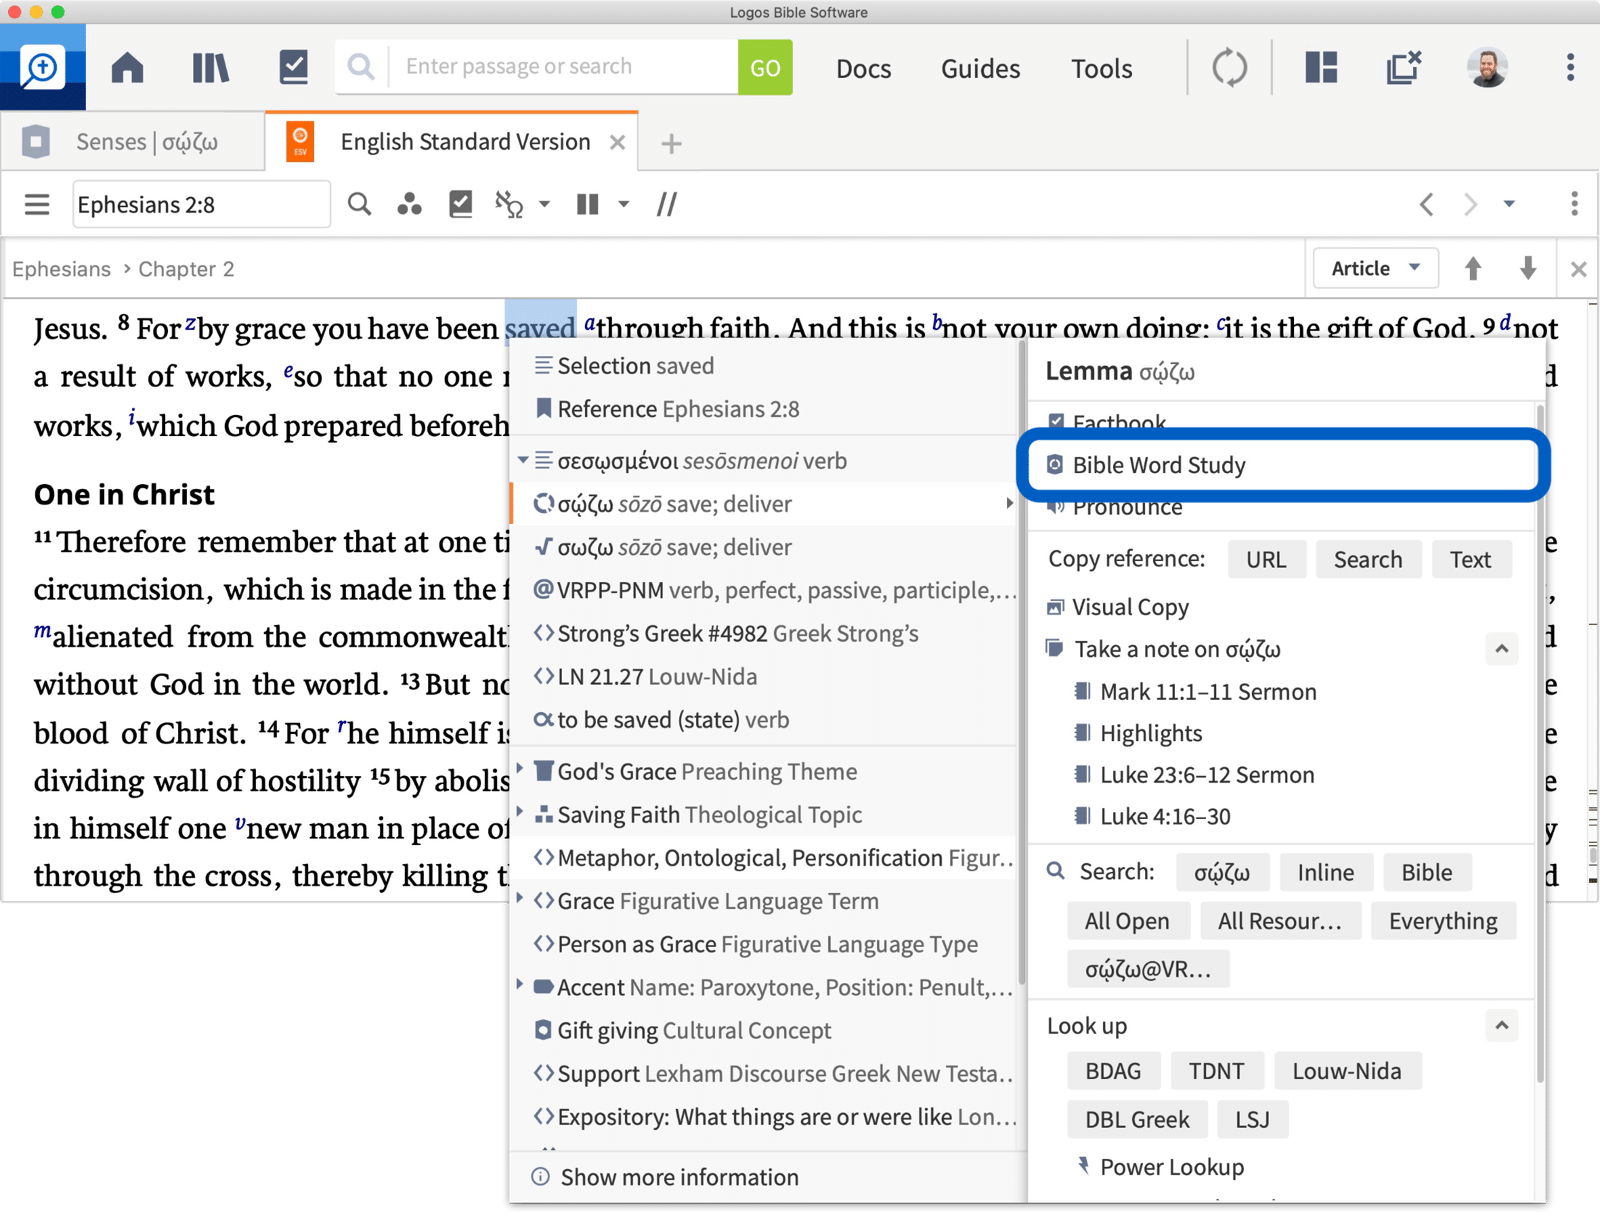Viewport: 1600px width, 1215px height.
Task: Click the double-slash text comparison icon
Action: [666, 205]
